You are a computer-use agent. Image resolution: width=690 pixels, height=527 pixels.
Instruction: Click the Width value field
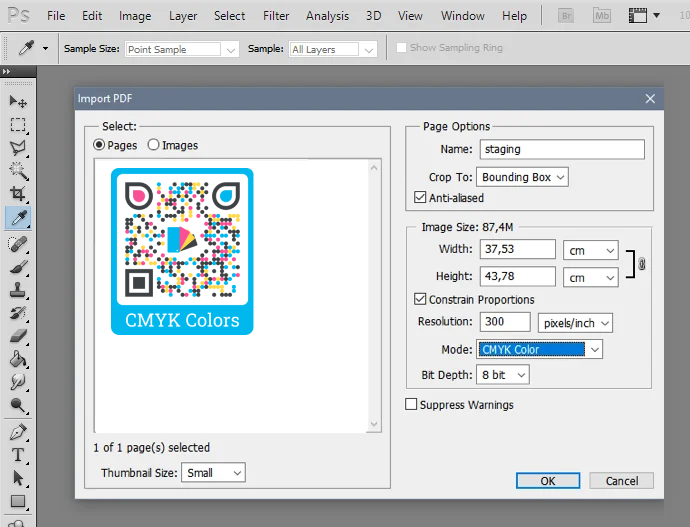pyautogui.click(x=518, y=249)
